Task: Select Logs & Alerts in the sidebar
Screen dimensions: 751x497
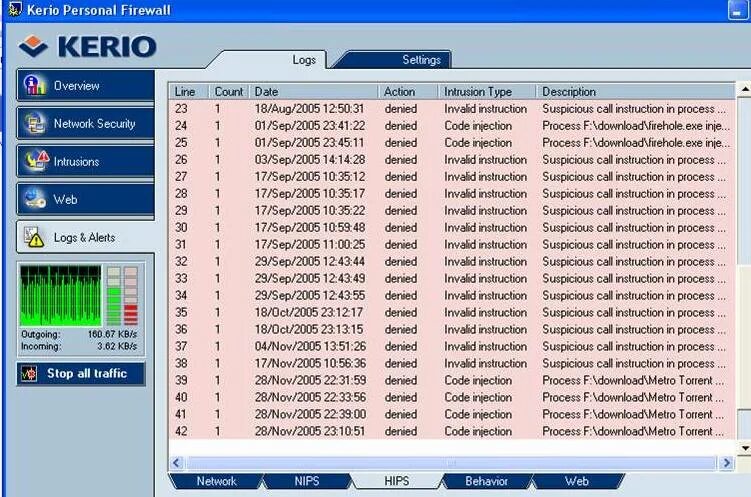Action: (x=85, y=237)
